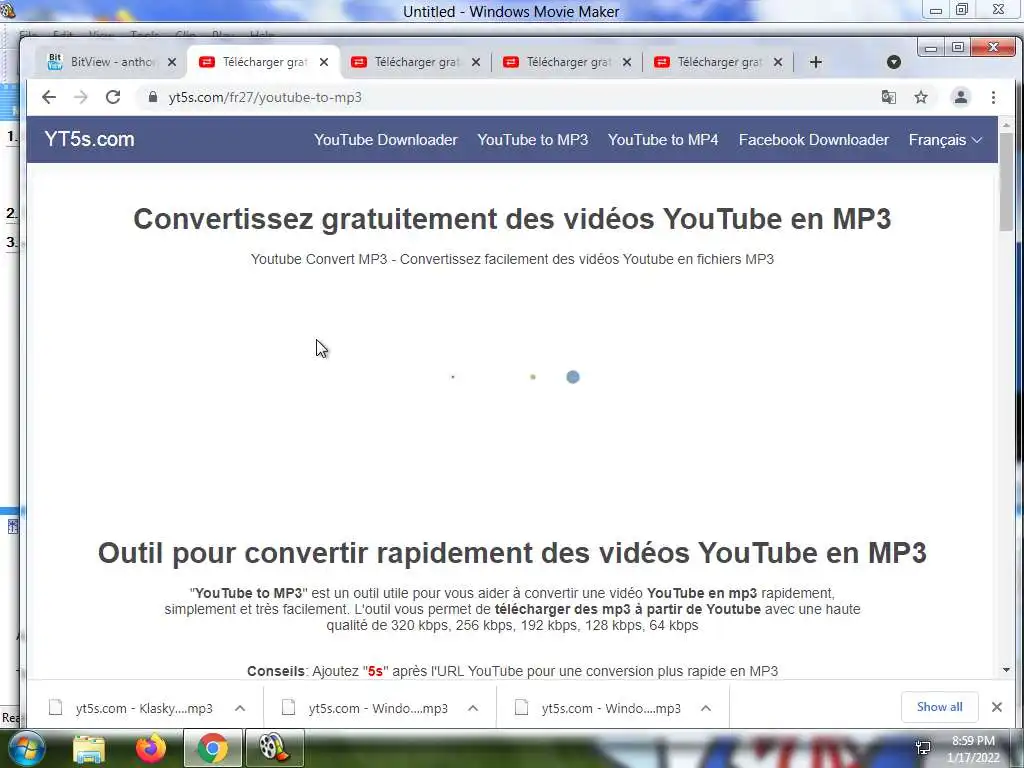Screen dimensions: 1024x768
Task: Open the tab search dropdown circle
Action: pyautogui.click(x=894, y=62)
